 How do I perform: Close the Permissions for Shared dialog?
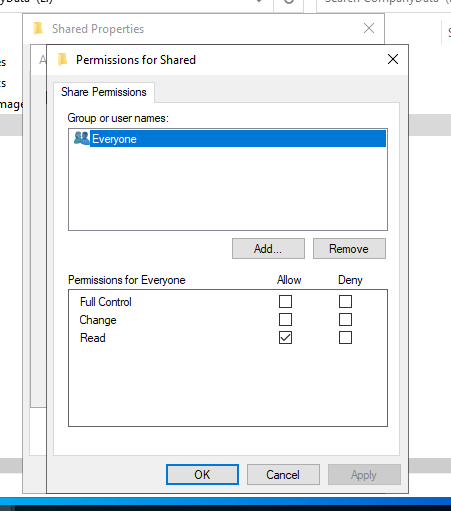393,59
